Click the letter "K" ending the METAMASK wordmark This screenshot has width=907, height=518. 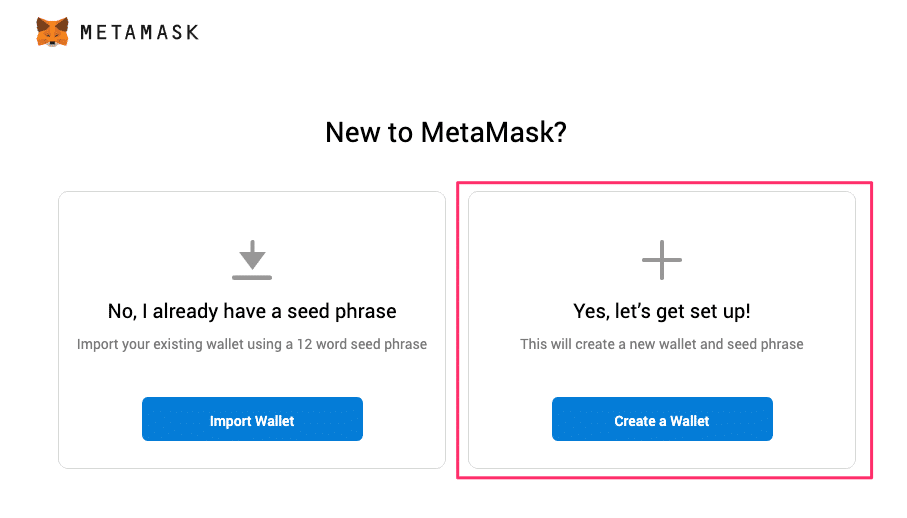pyautogui.click(x=192, y=32)
